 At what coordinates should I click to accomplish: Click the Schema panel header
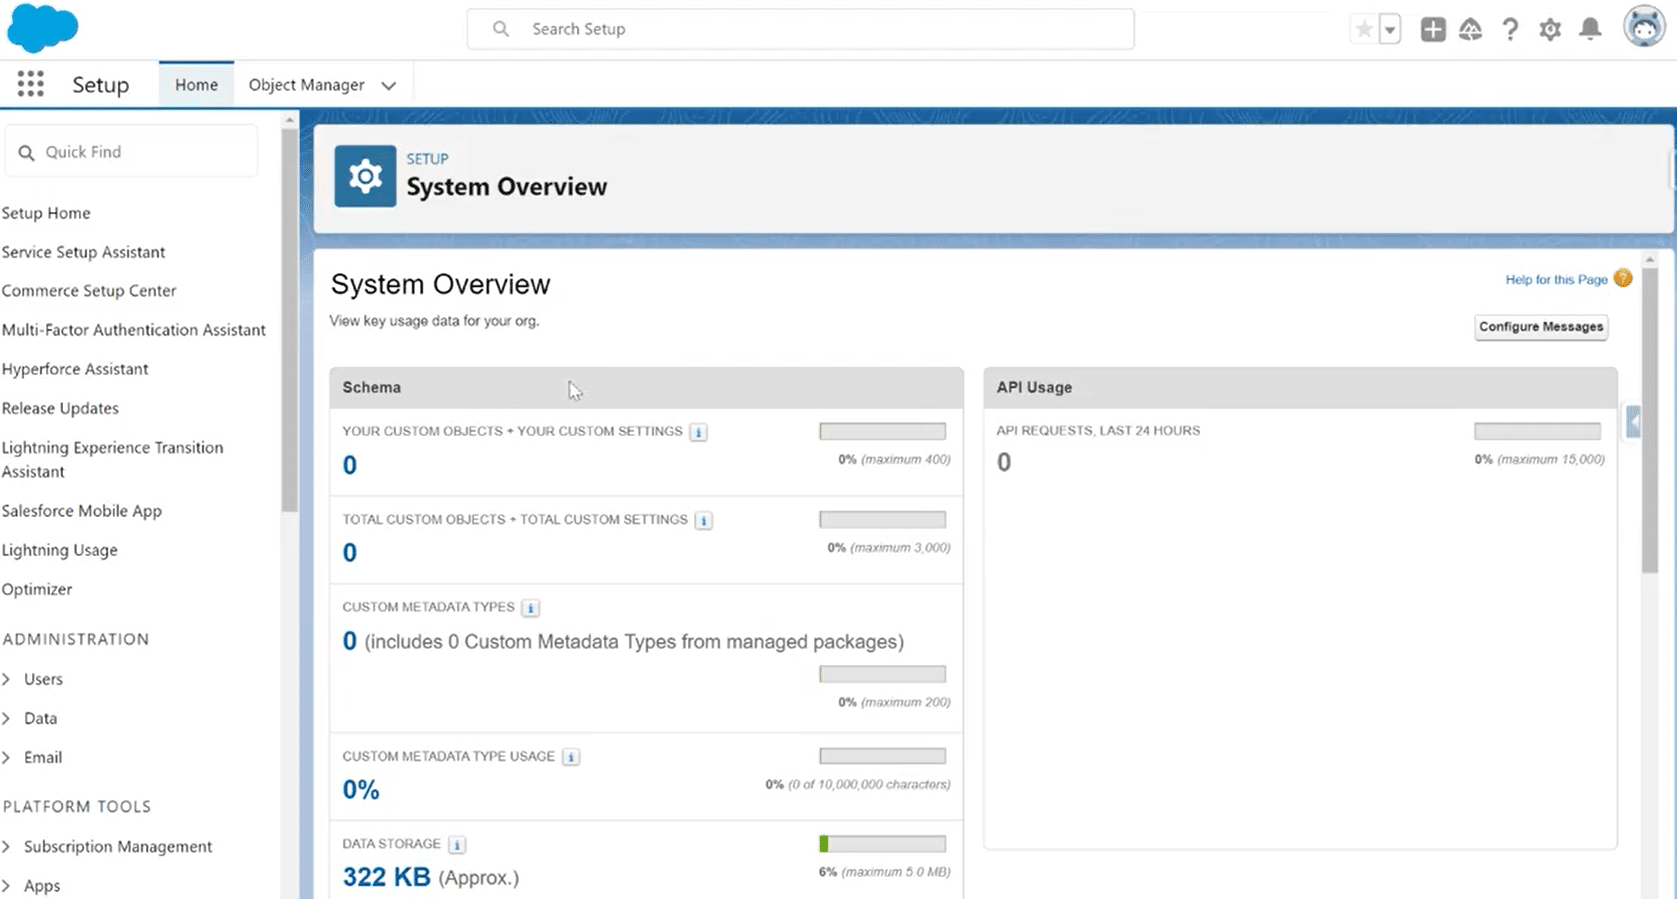646,387
